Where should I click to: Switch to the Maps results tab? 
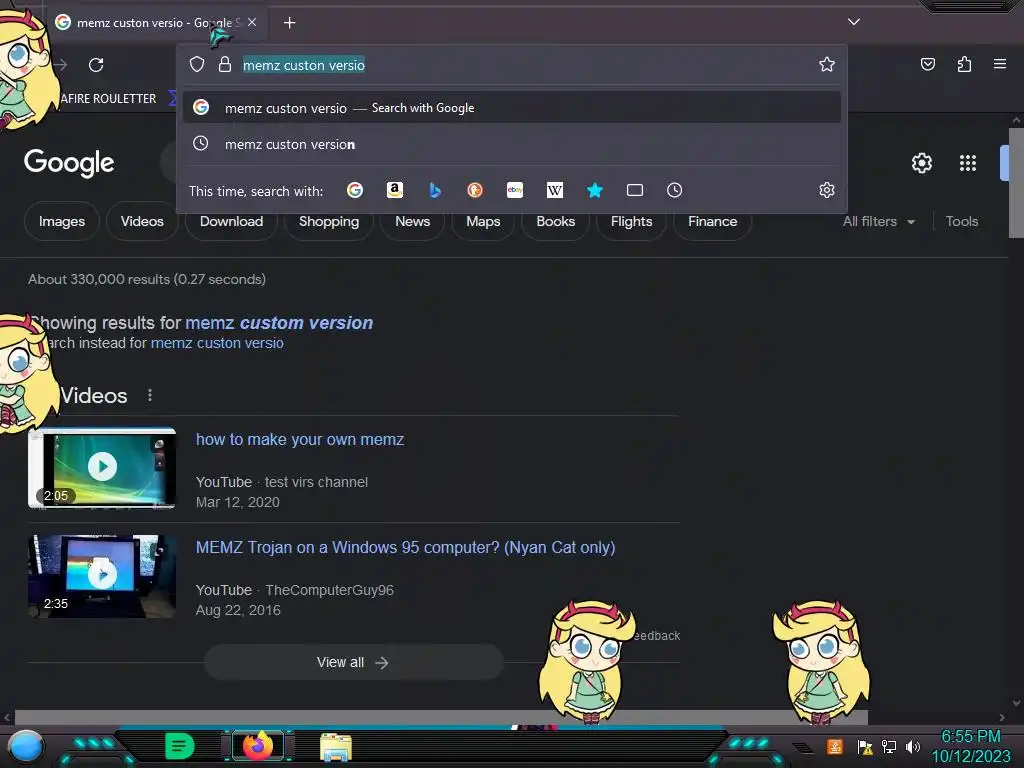pos(483,221)
